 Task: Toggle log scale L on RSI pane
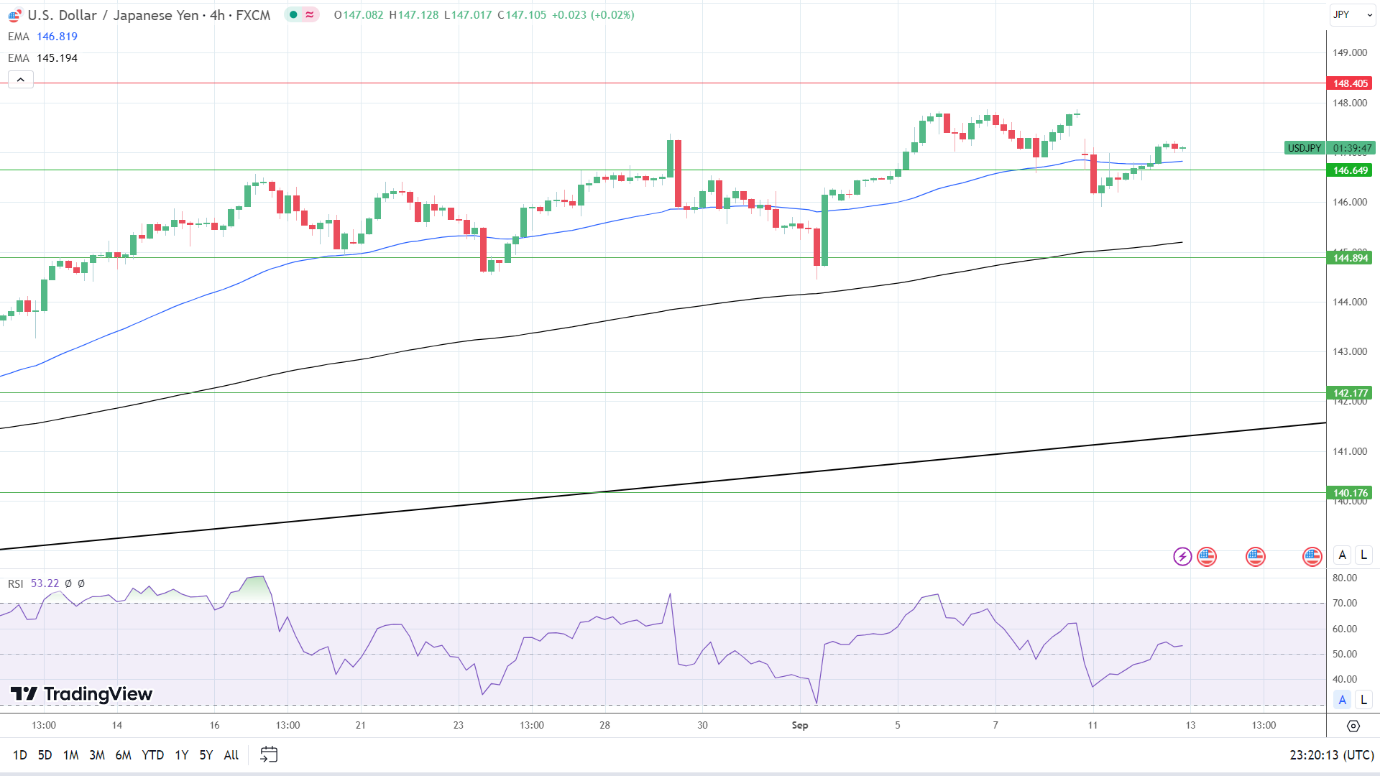(1363, 700)
